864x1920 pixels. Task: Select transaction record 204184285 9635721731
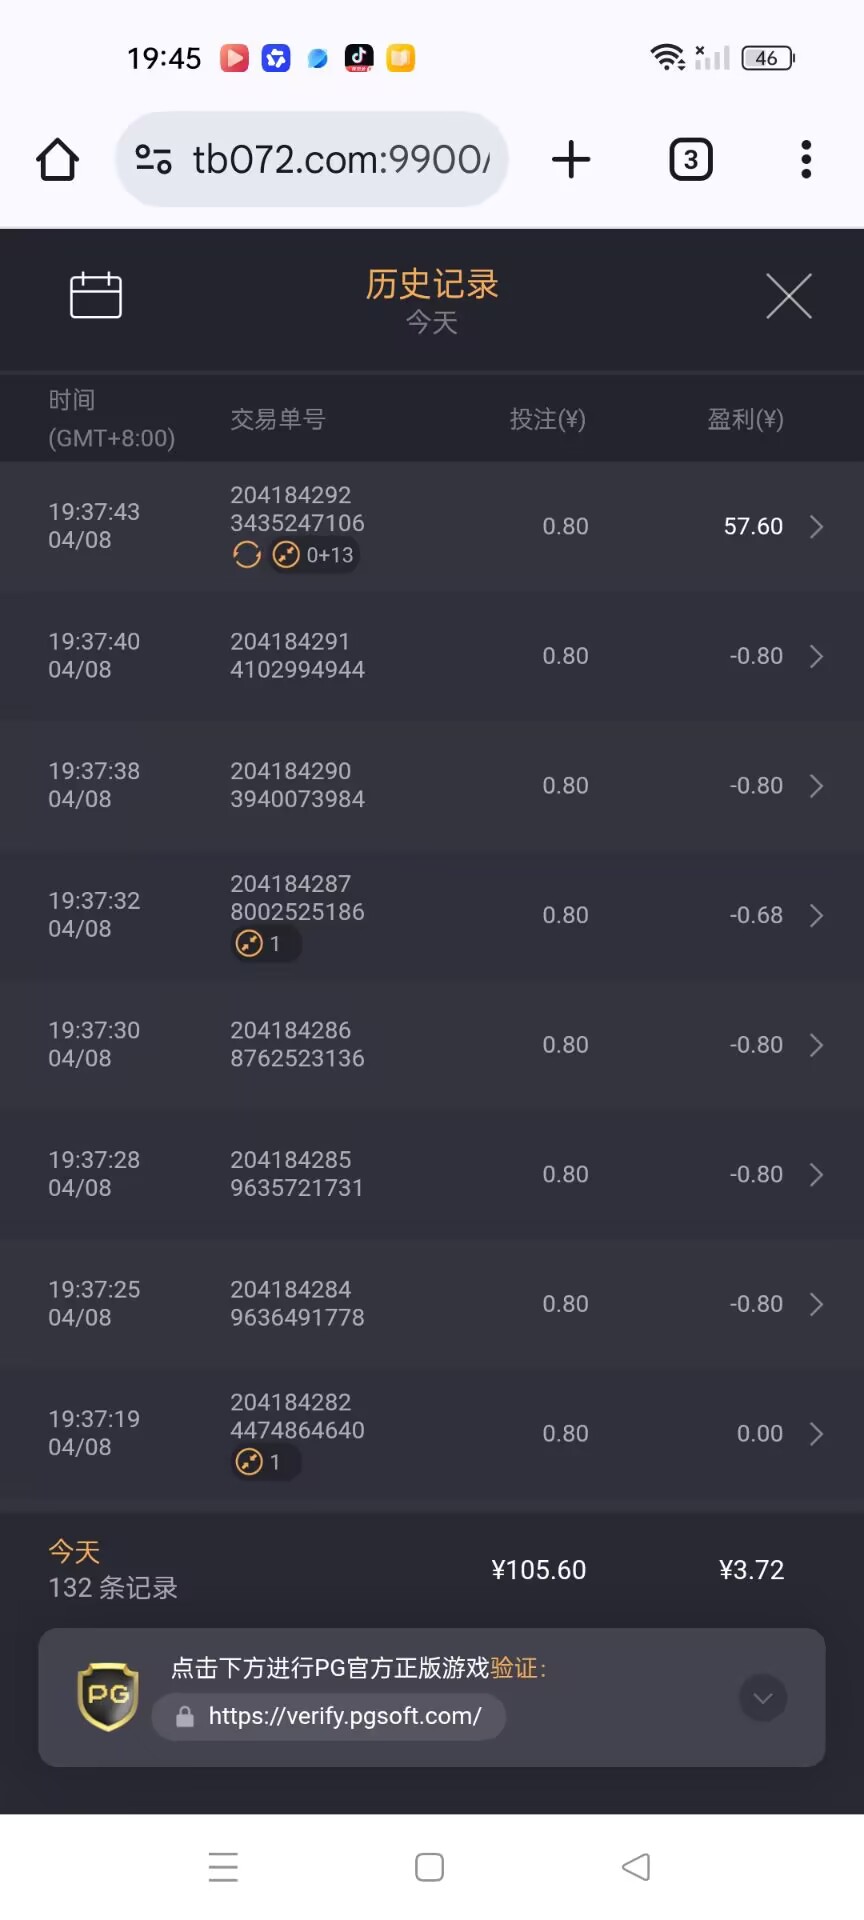297,1174
